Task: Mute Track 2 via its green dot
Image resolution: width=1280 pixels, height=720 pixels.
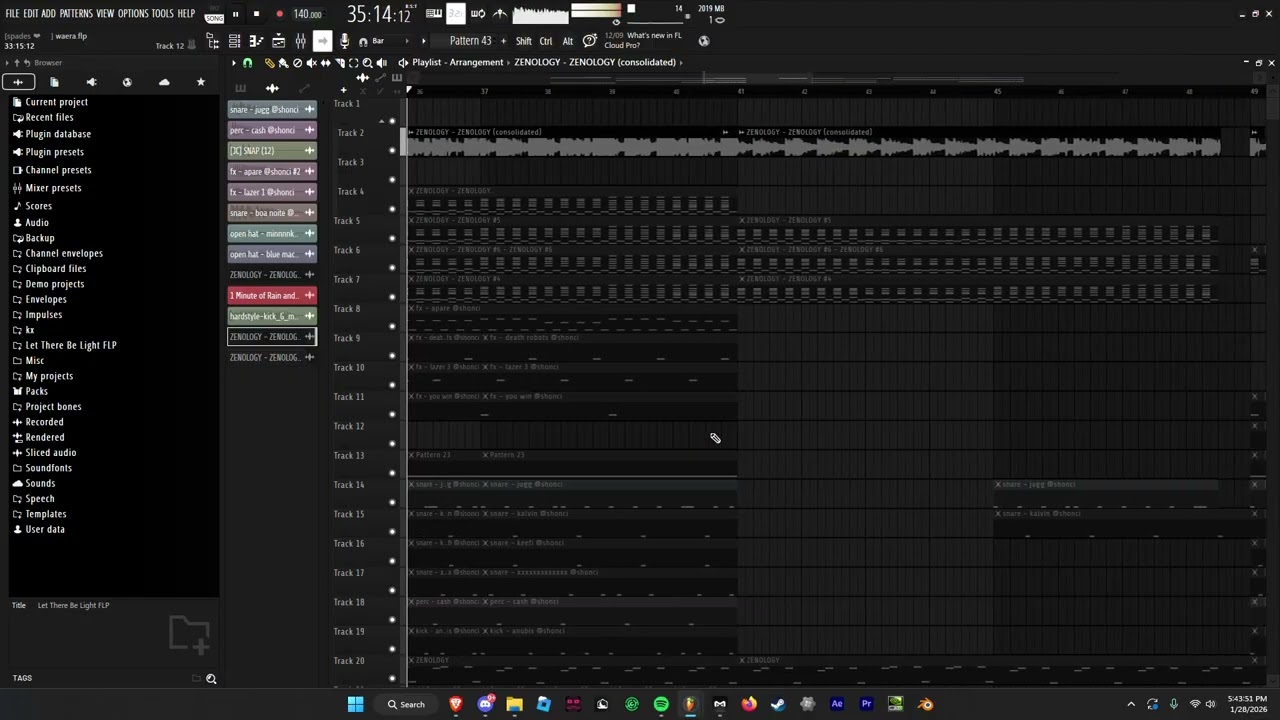Action: [392, 150]
